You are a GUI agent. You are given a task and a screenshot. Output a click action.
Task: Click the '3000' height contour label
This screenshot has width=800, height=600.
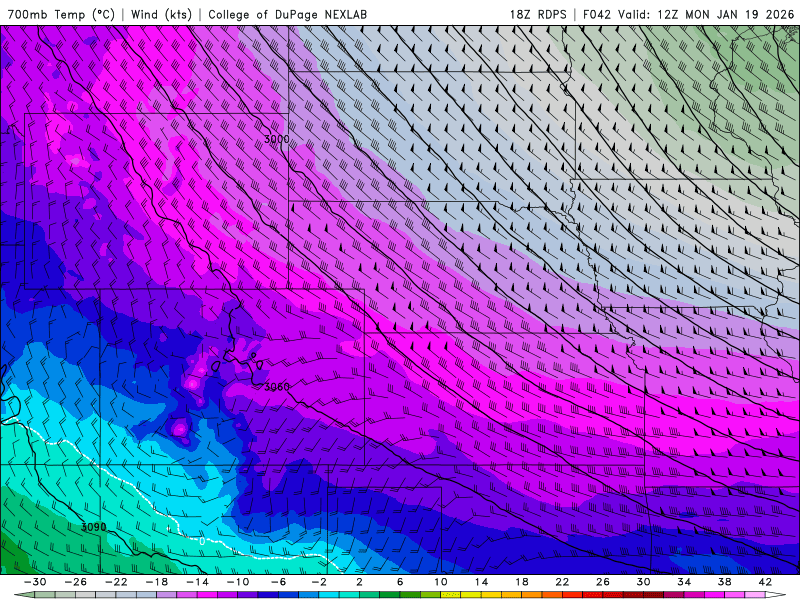click(x=277, y=139)
